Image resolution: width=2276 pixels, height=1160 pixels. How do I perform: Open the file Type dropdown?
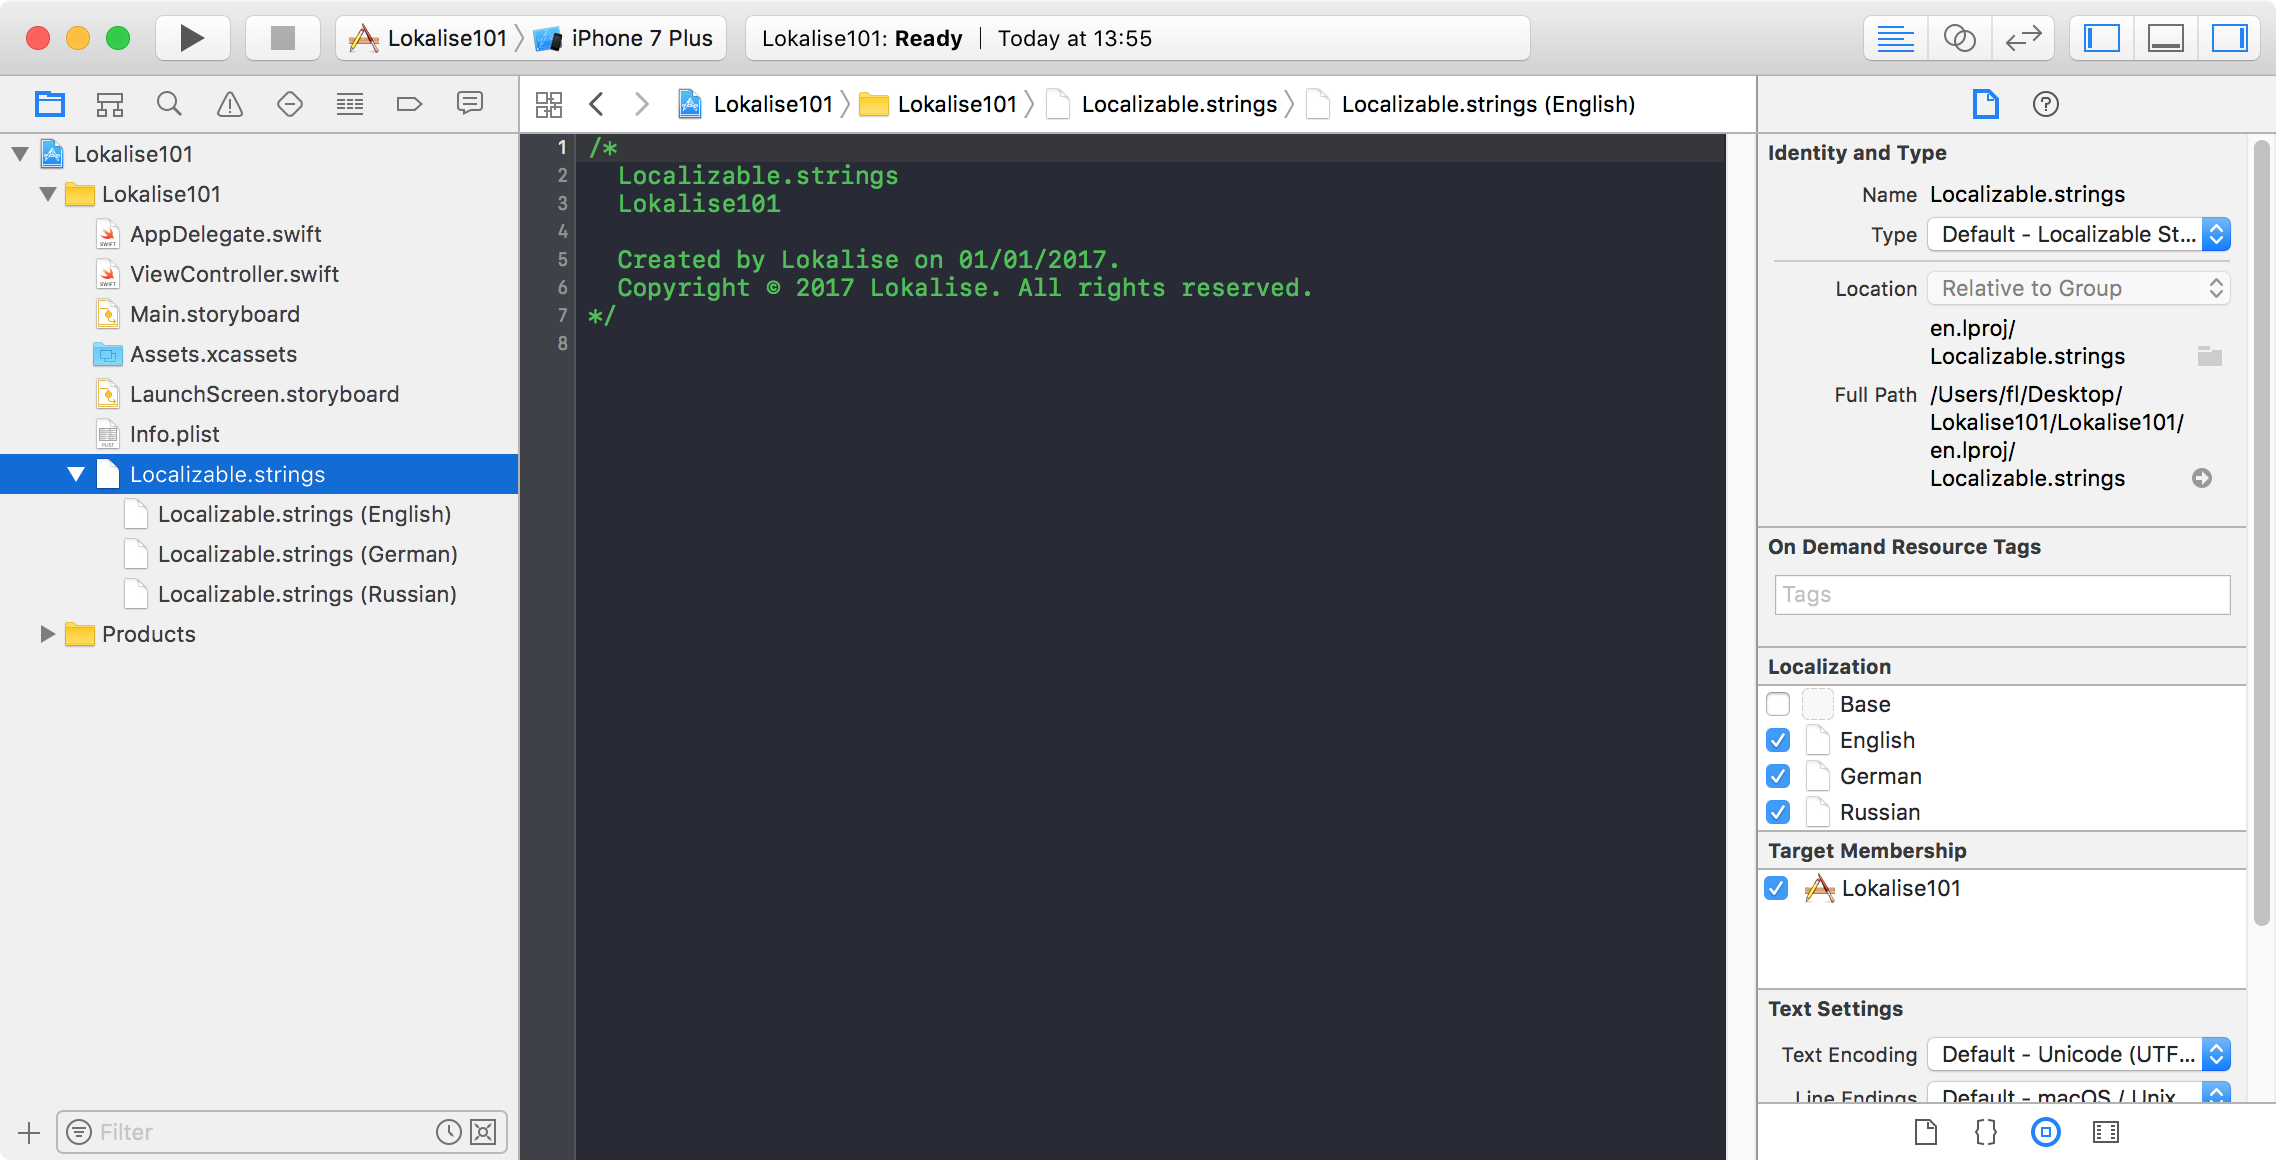pyautogui.click(x=2079, y=234)
